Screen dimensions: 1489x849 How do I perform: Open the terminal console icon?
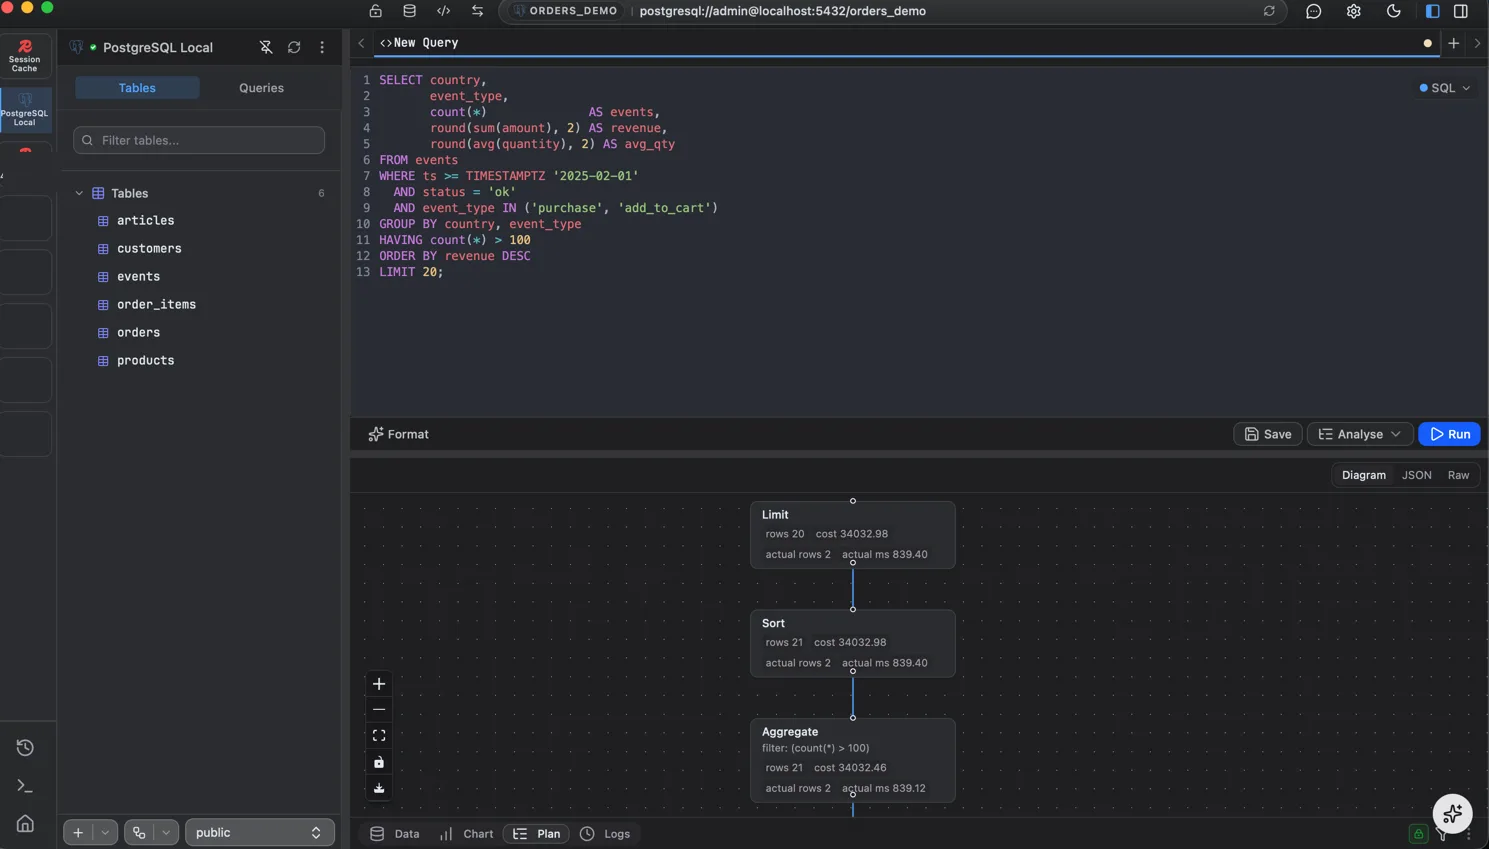(25, 786)
